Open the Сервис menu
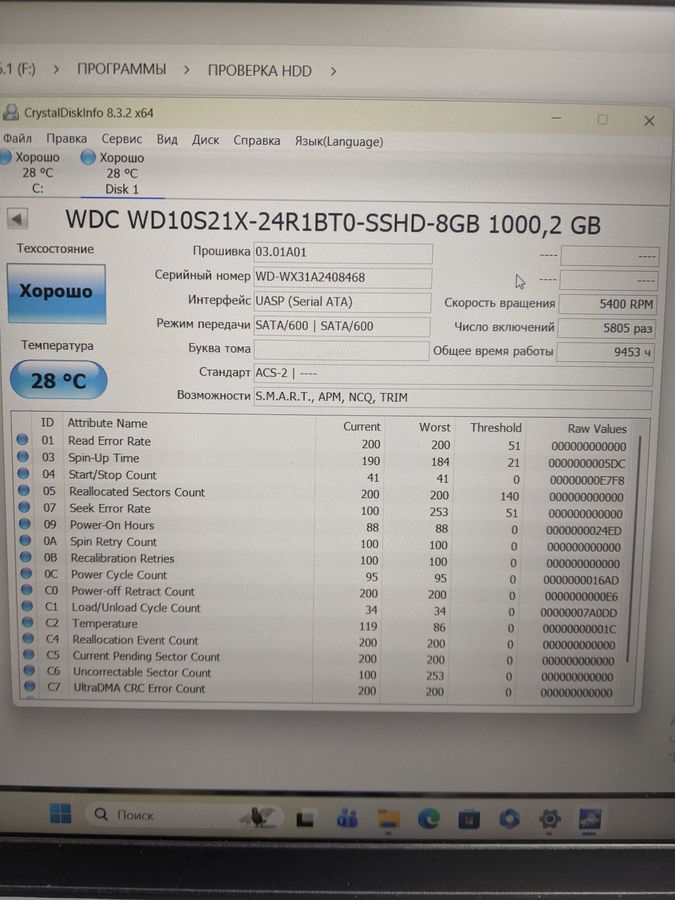 point(121,140)
